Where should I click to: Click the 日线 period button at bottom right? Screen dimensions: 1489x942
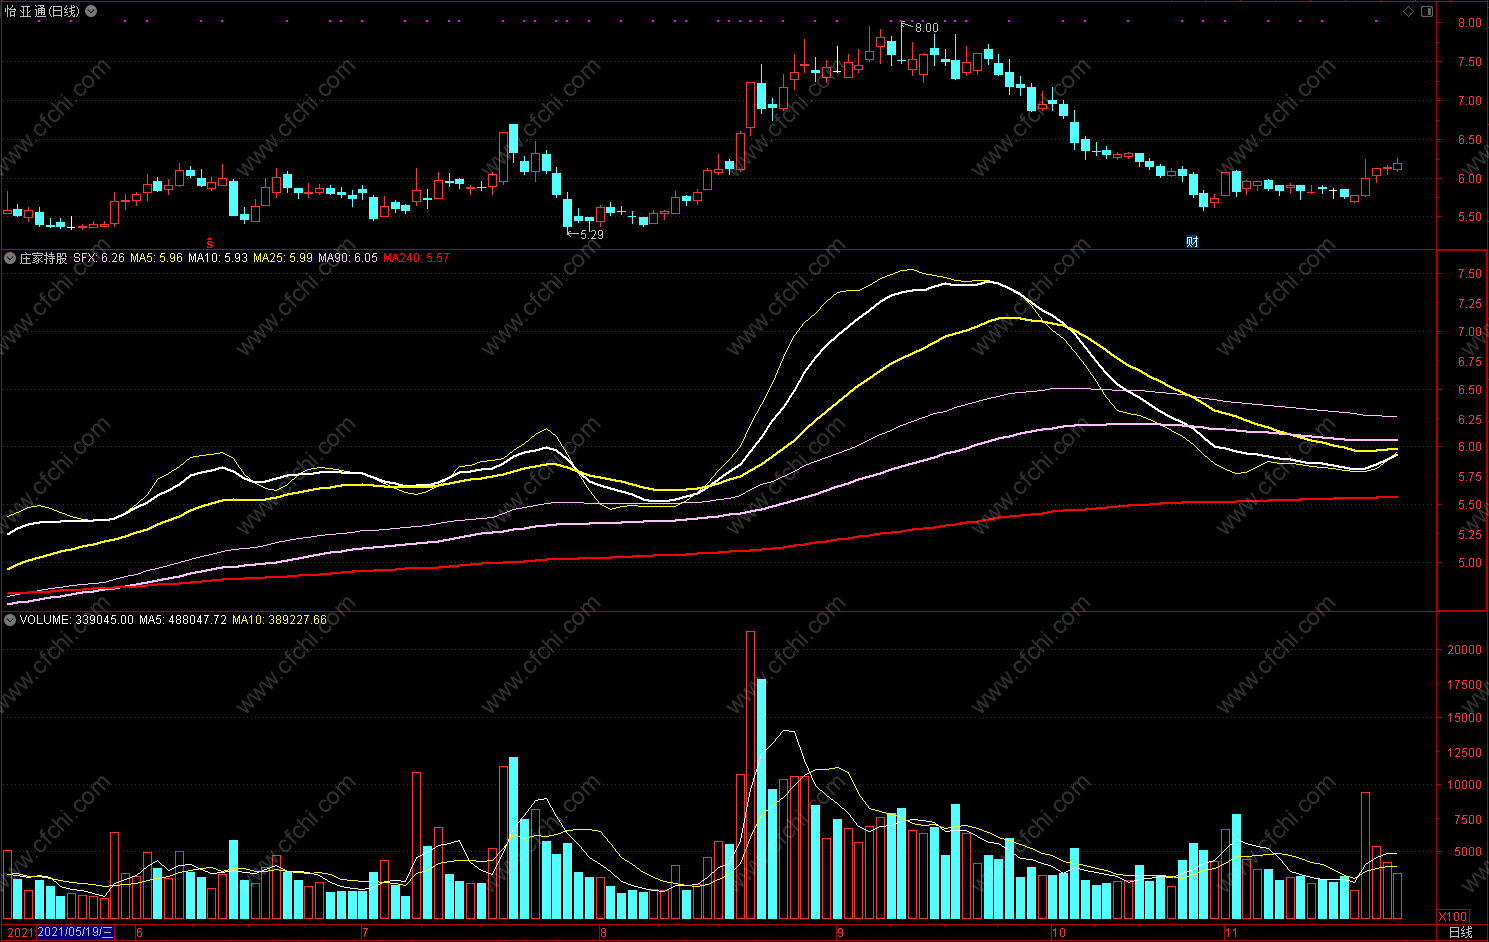[1461, 932]
